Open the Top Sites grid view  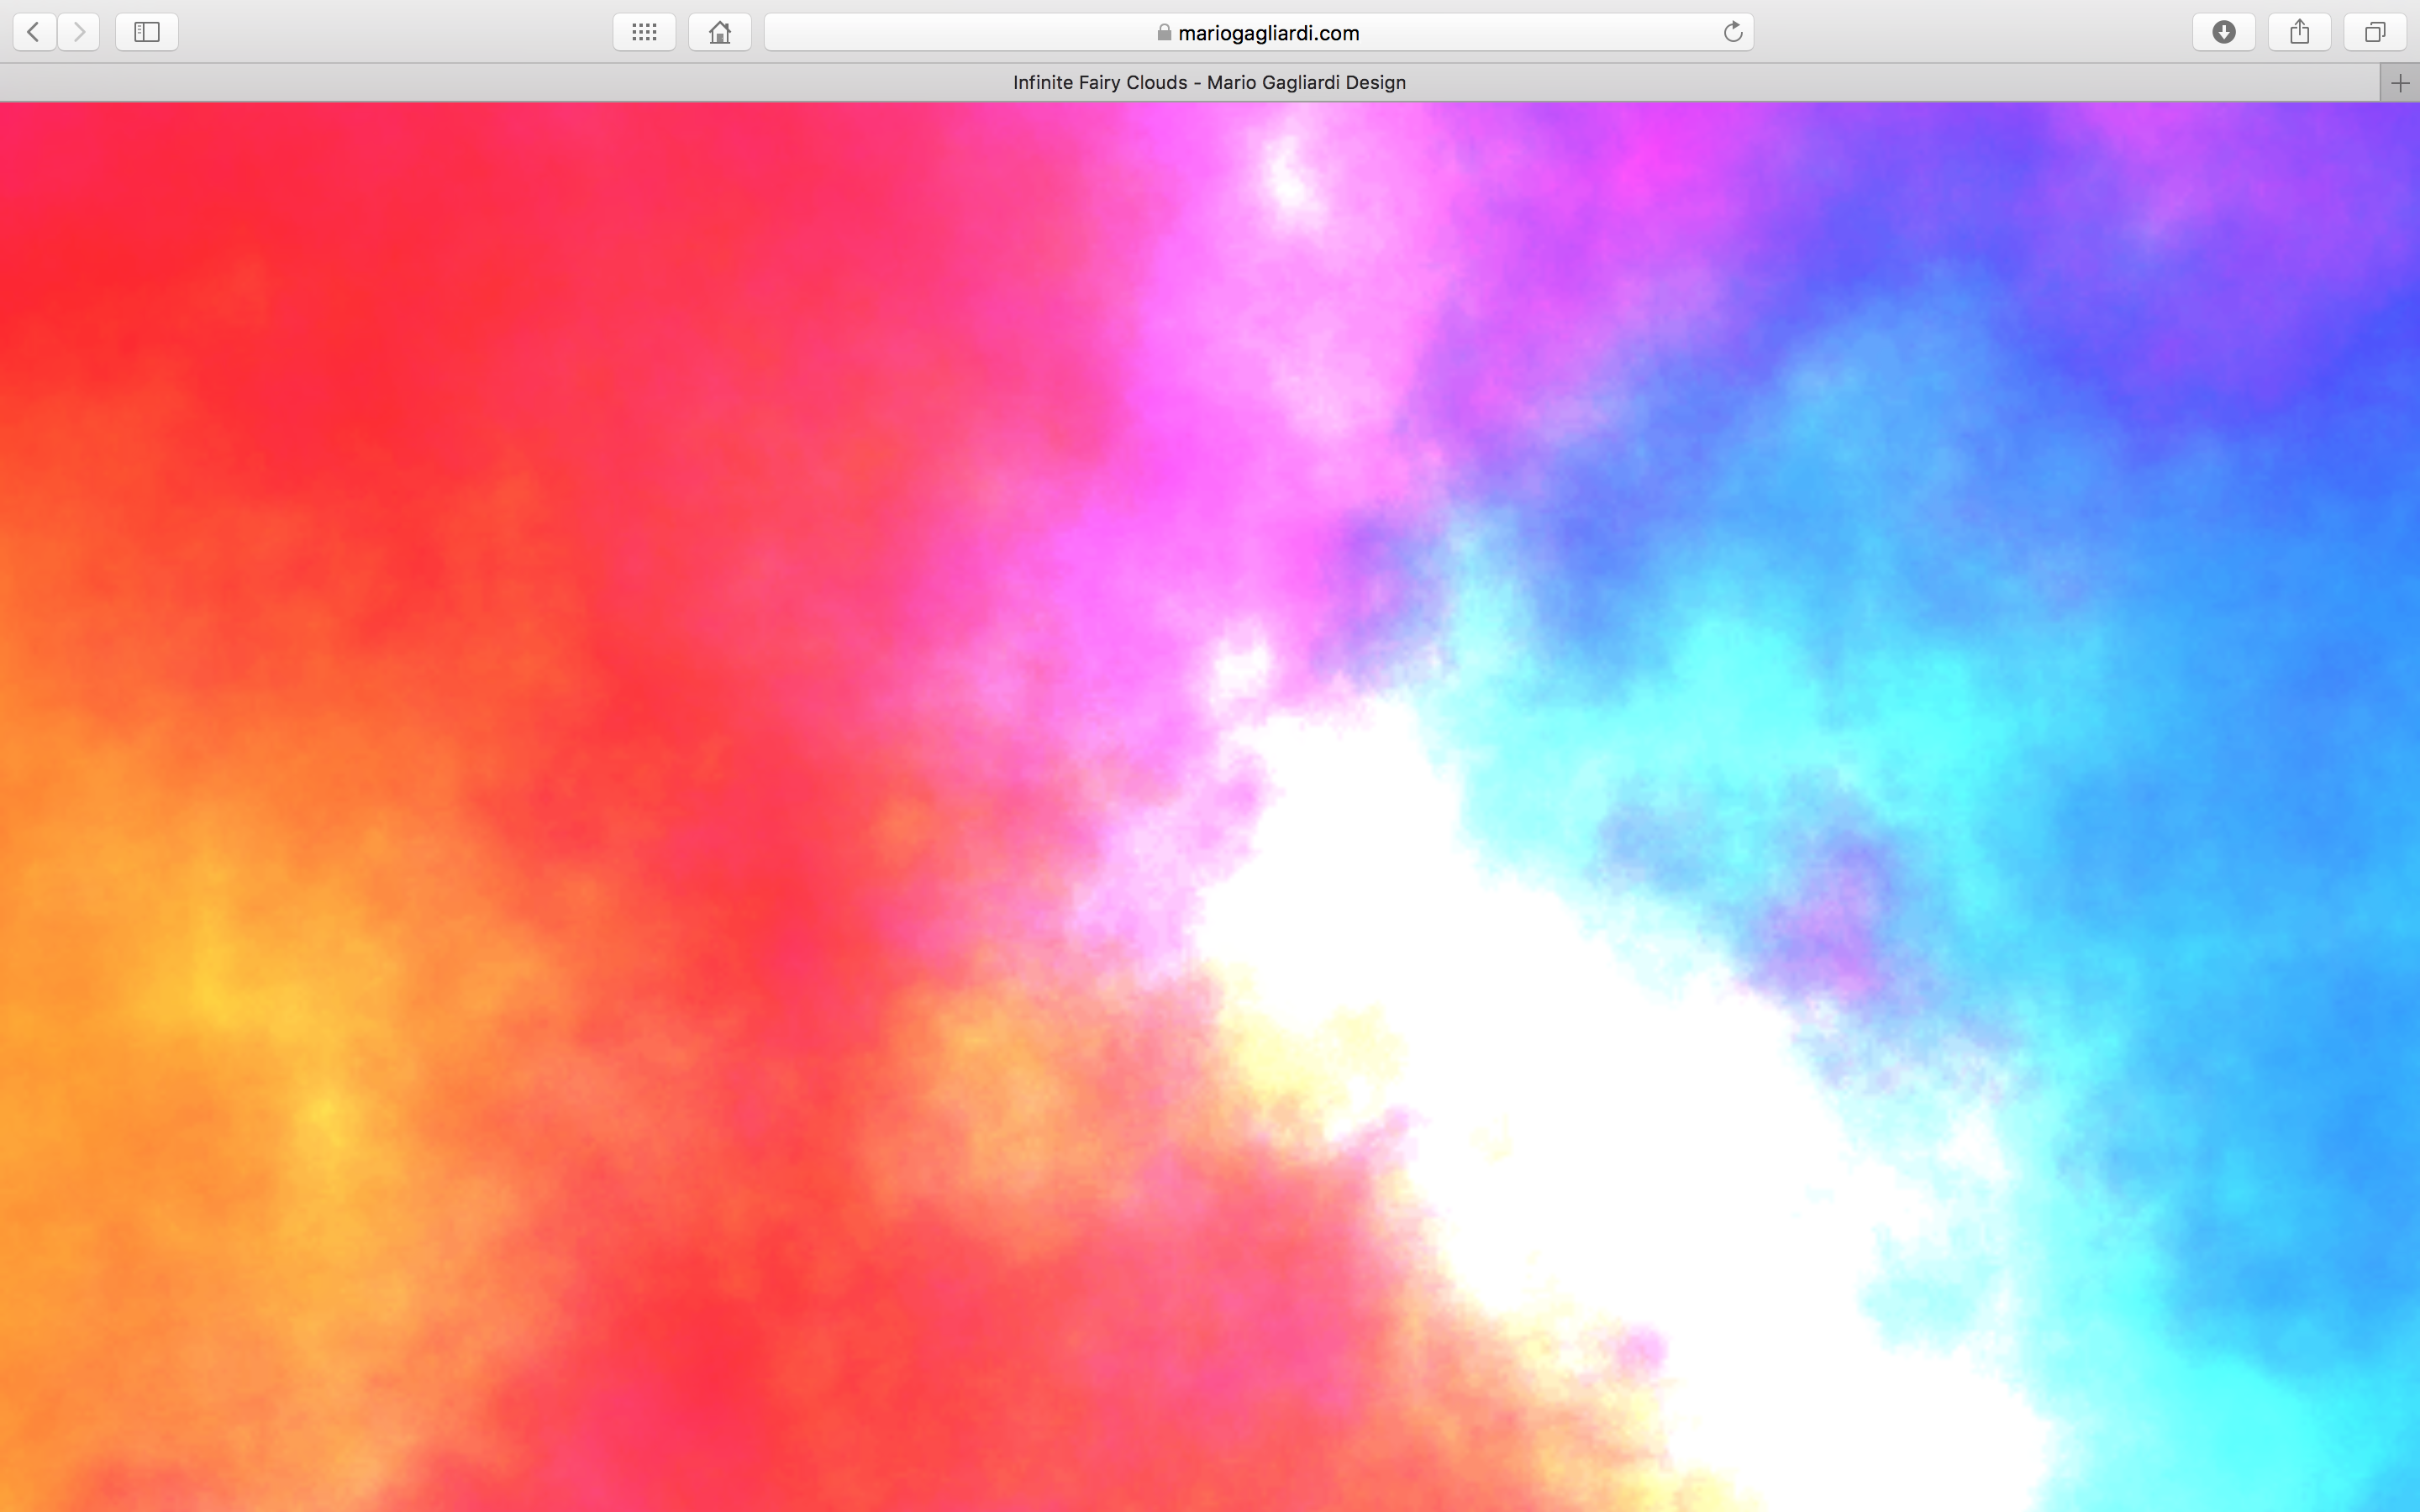click(x=644, y=32)
